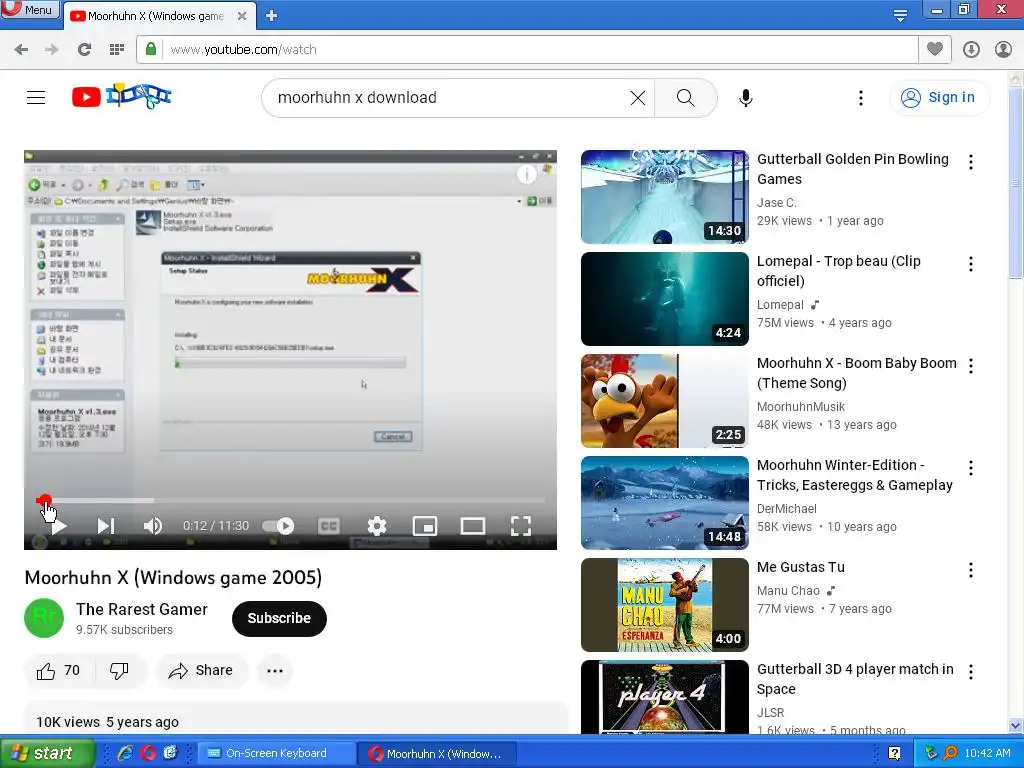Like the video
The height and width of the screenshot is (768, 1024).
point(58,671)
